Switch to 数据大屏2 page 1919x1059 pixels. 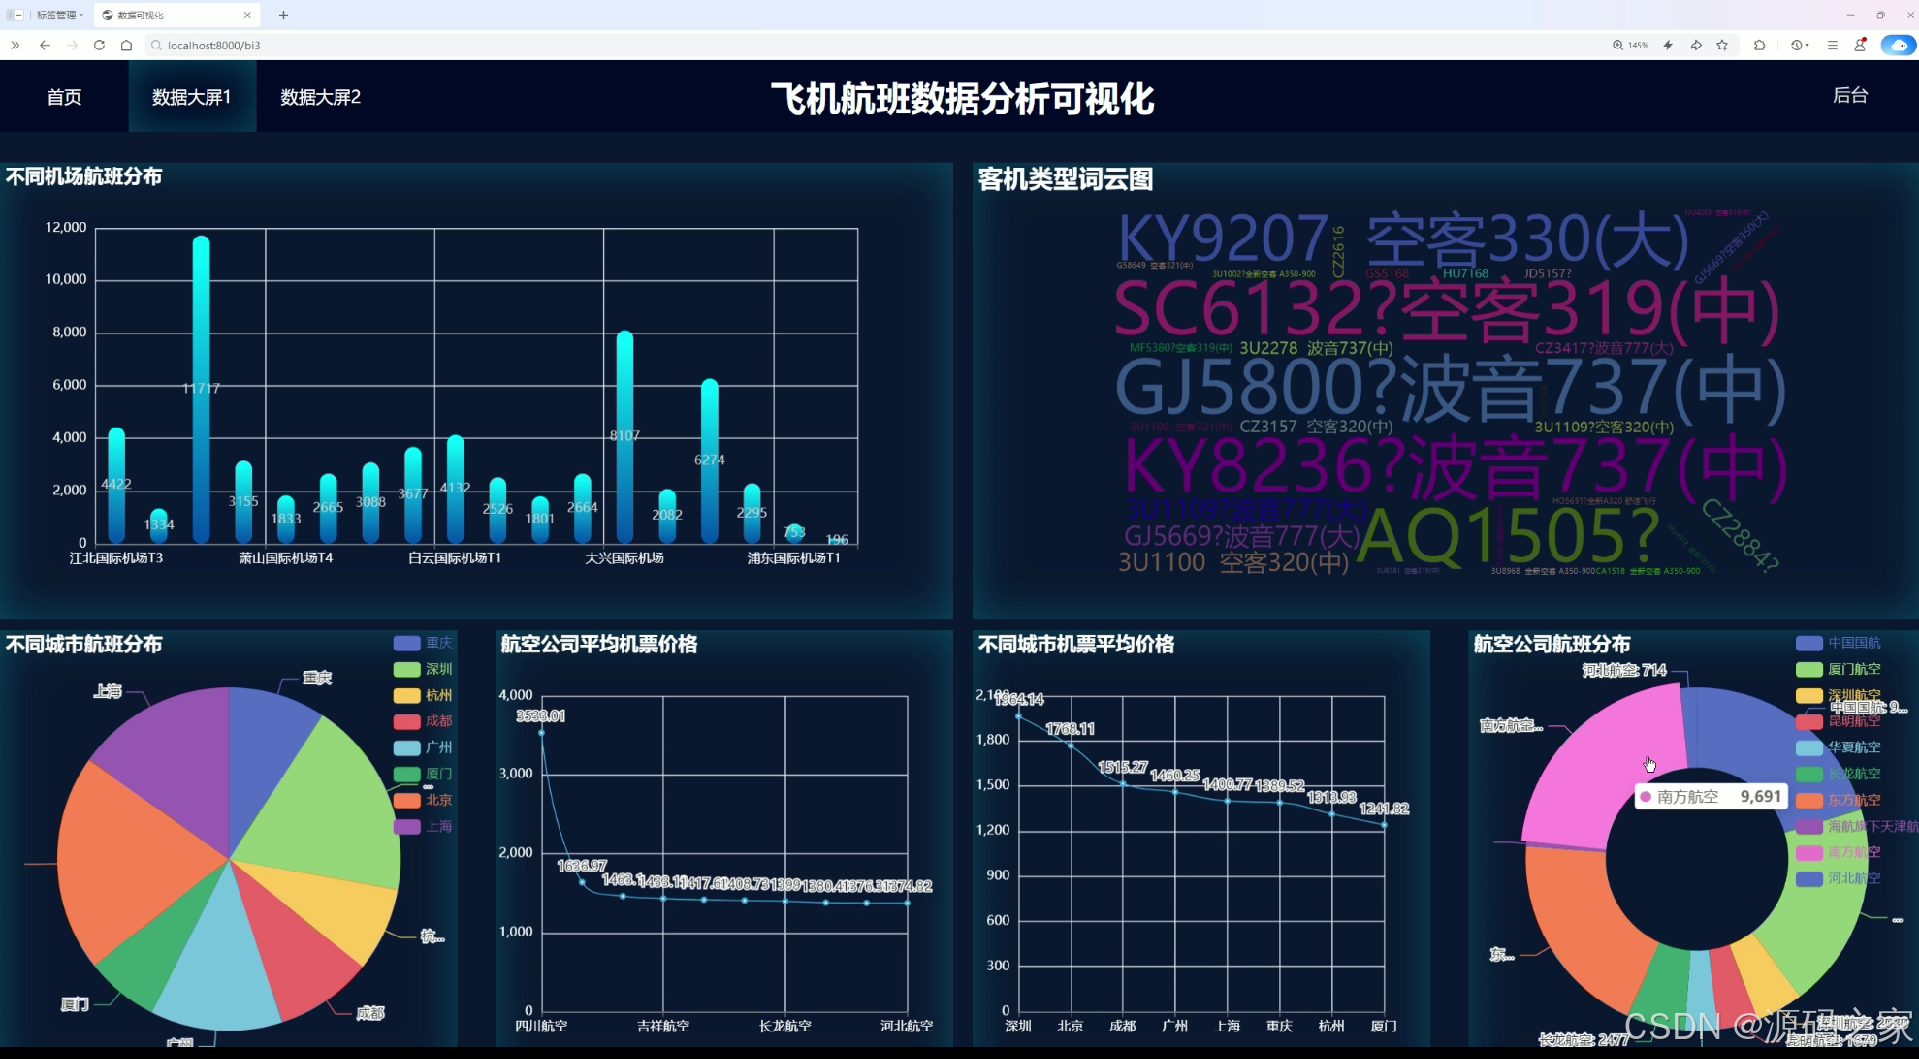pos(321,97)
